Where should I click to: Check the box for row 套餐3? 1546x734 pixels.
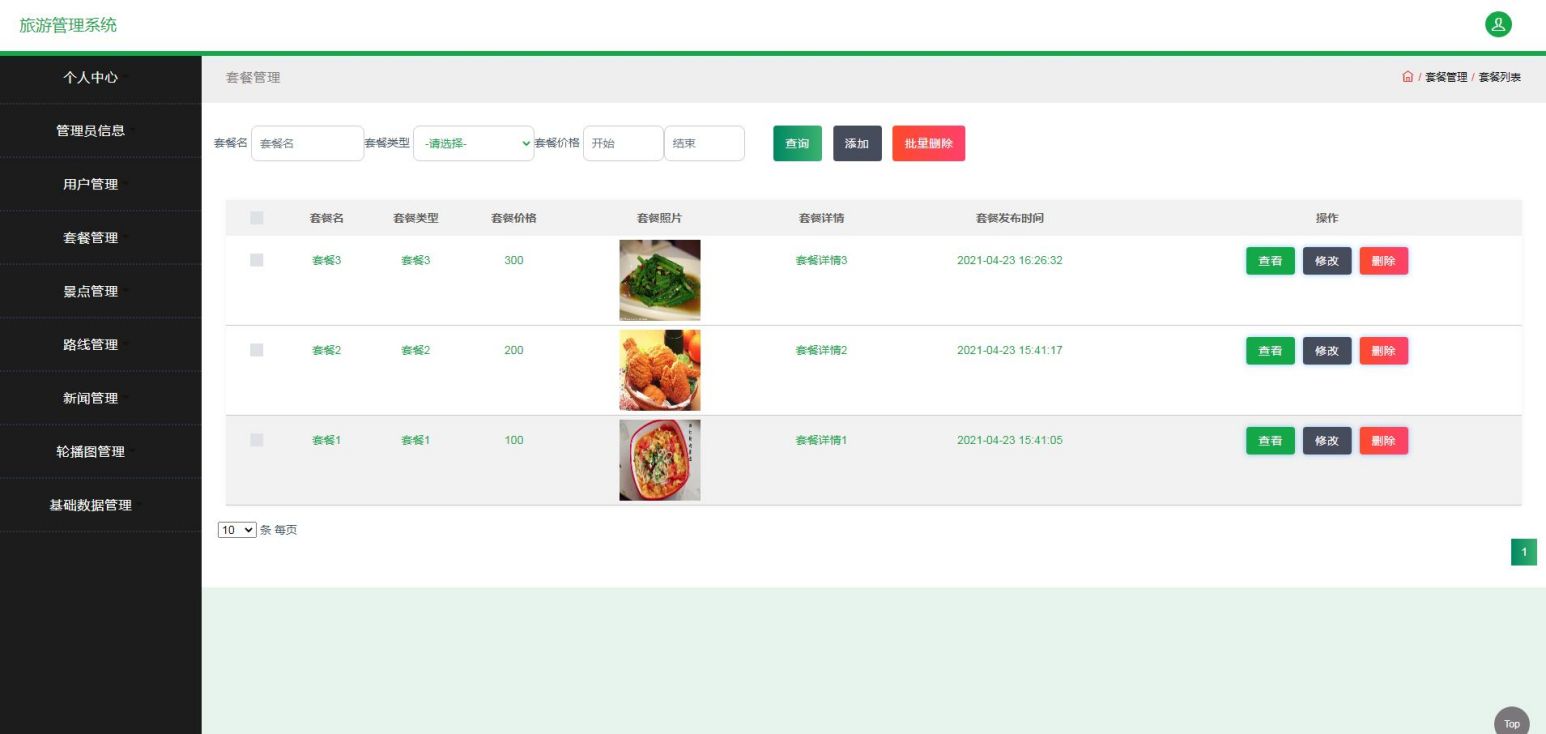[x=257, y=260]
